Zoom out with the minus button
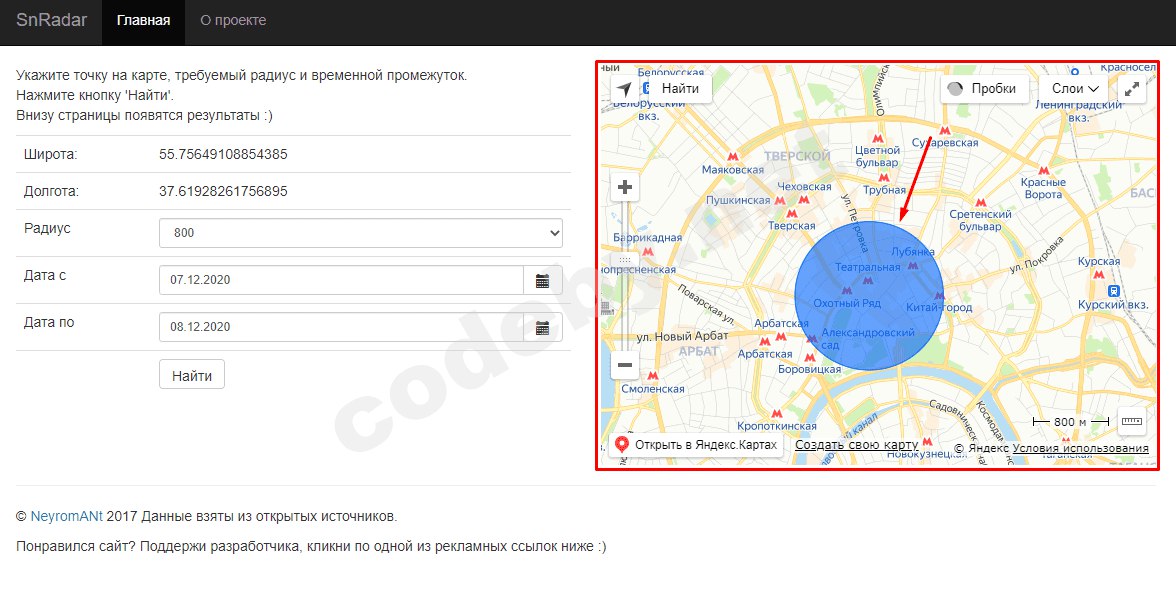1176x590 pixels. pos(625,365)
